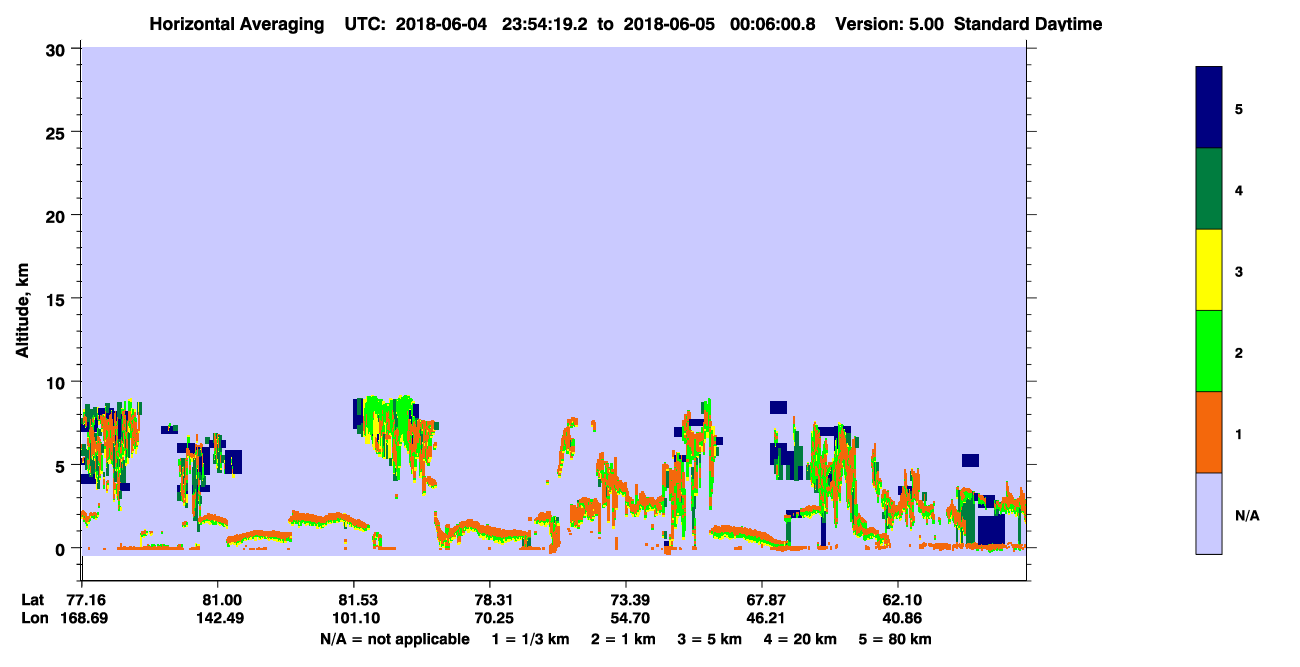
Task: Click the colorbar label '3'
Action: tap(1239, 270)
